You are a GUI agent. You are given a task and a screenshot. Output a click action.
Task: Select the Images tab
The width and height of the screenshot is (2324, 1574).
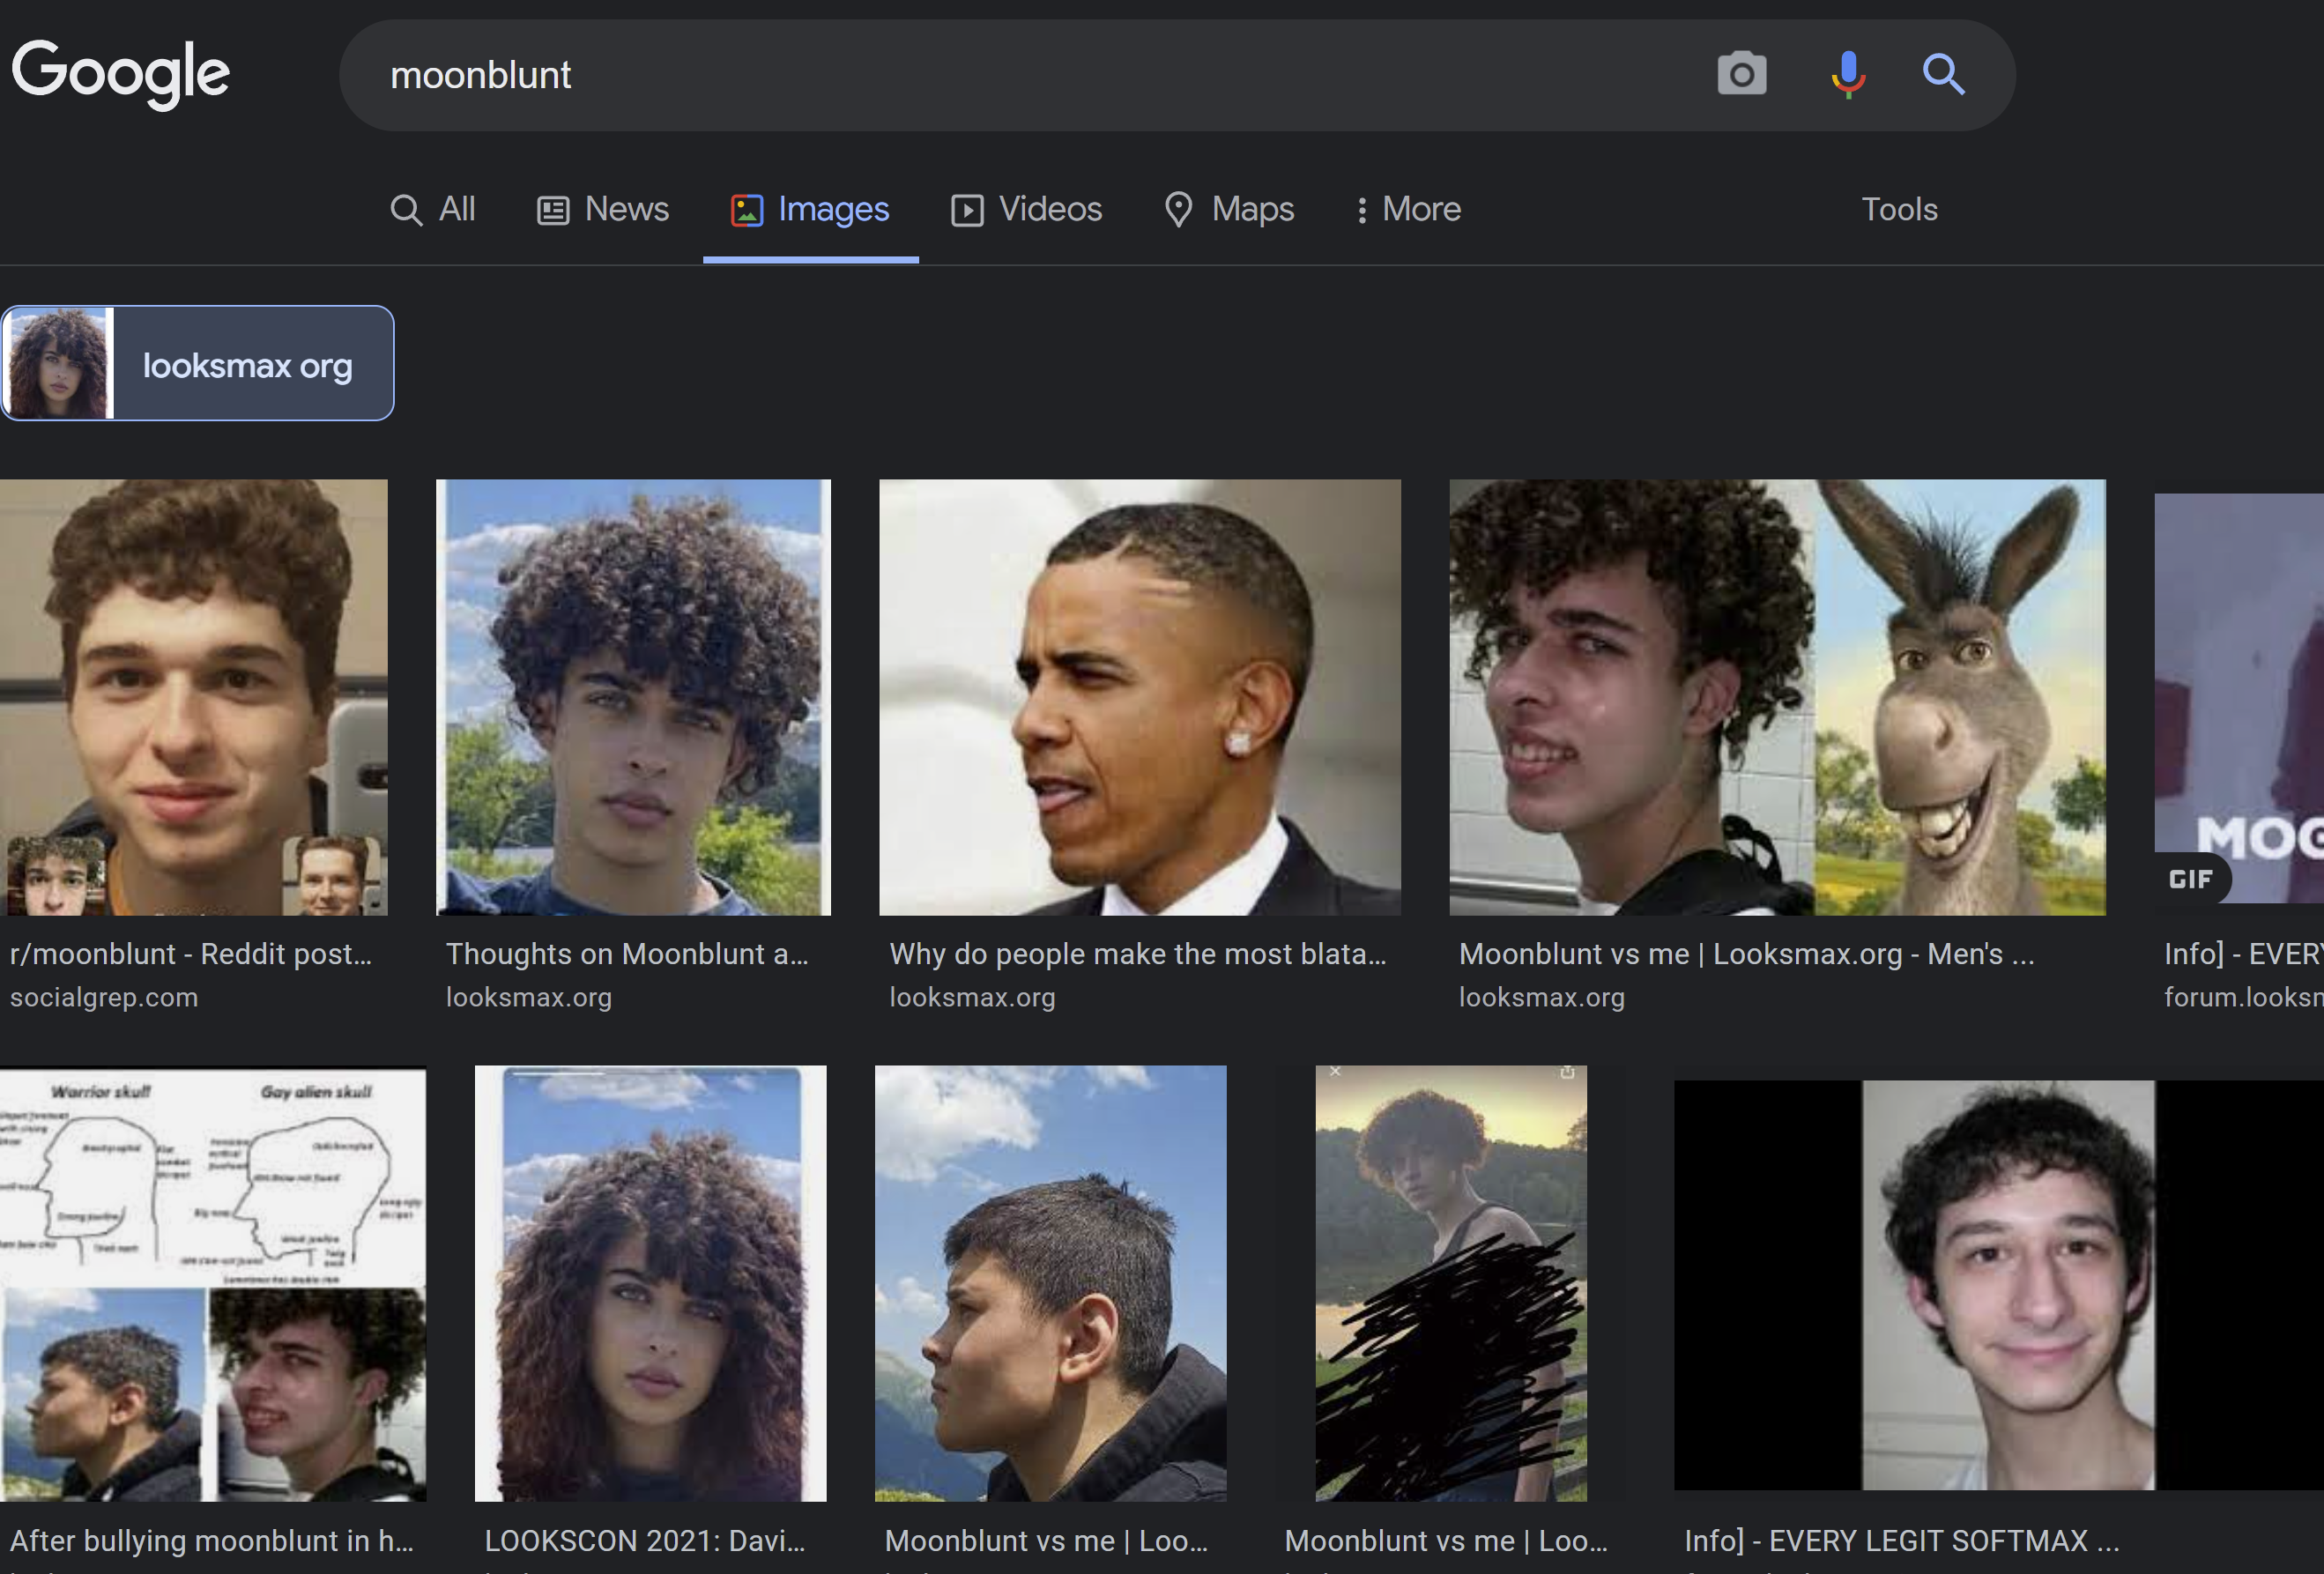810,209
